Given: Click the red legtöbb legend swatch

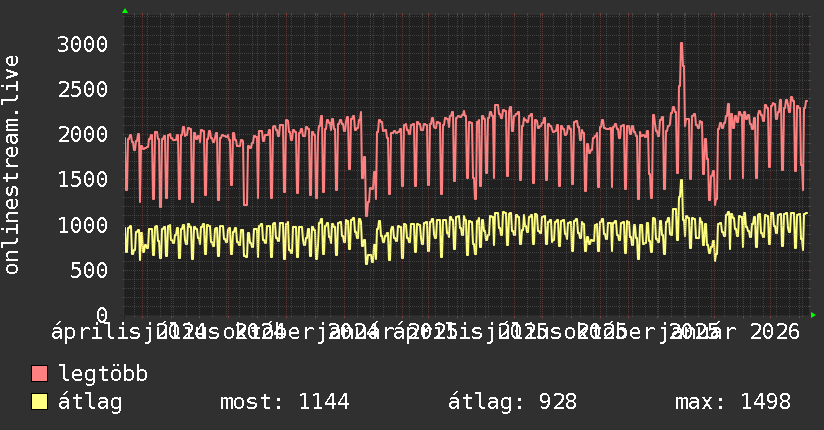Looking at the screenshot, I should tap(39, 373).
